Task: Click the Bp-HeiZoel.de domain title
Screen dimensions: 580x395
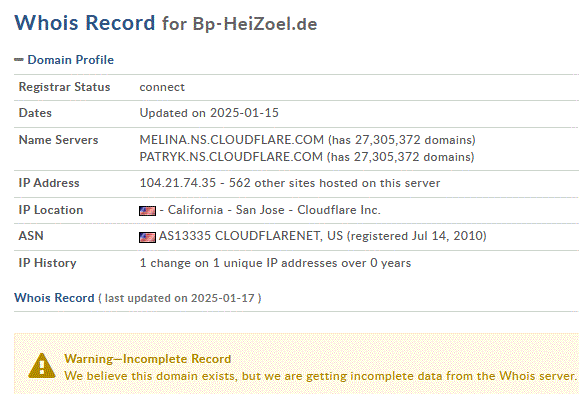Action: click(x=255, y=24)
